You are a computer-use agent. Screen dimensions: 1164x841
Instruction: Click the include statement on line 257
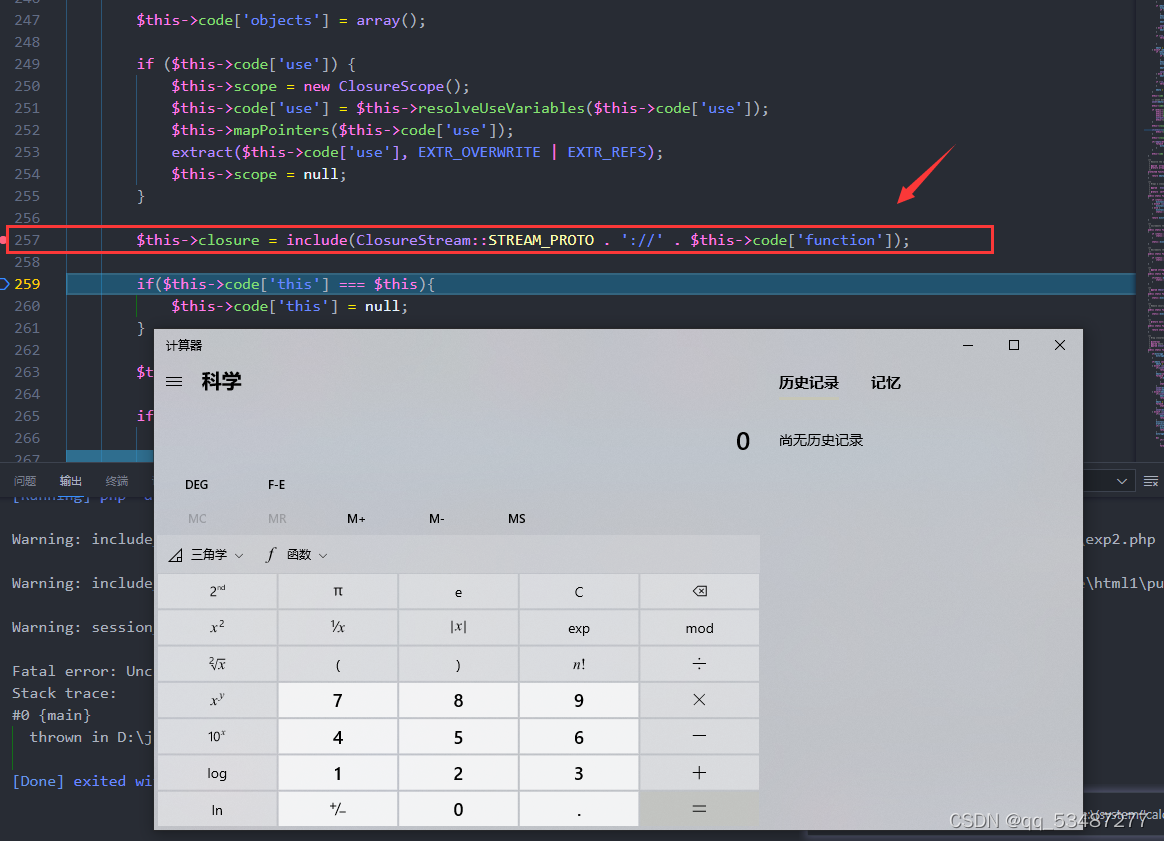point(523,240)
